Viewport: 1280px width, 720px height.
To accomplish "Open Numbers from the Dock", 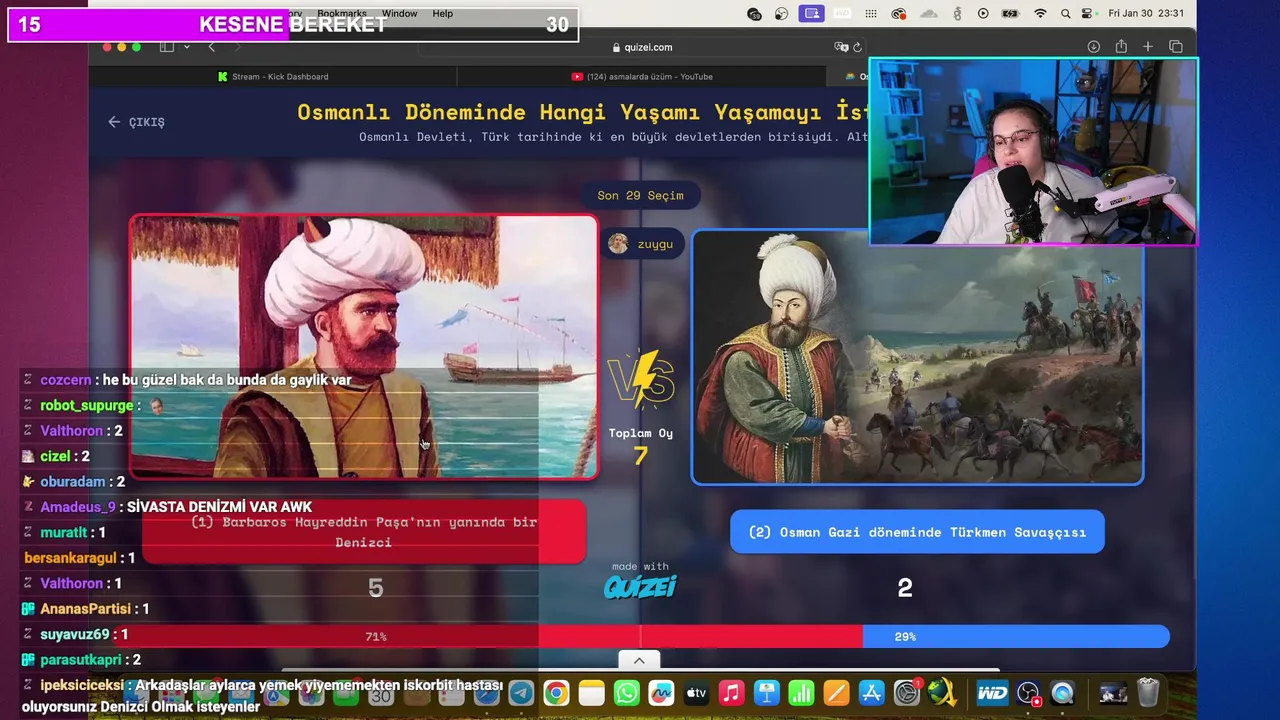I will pos(801,693).
